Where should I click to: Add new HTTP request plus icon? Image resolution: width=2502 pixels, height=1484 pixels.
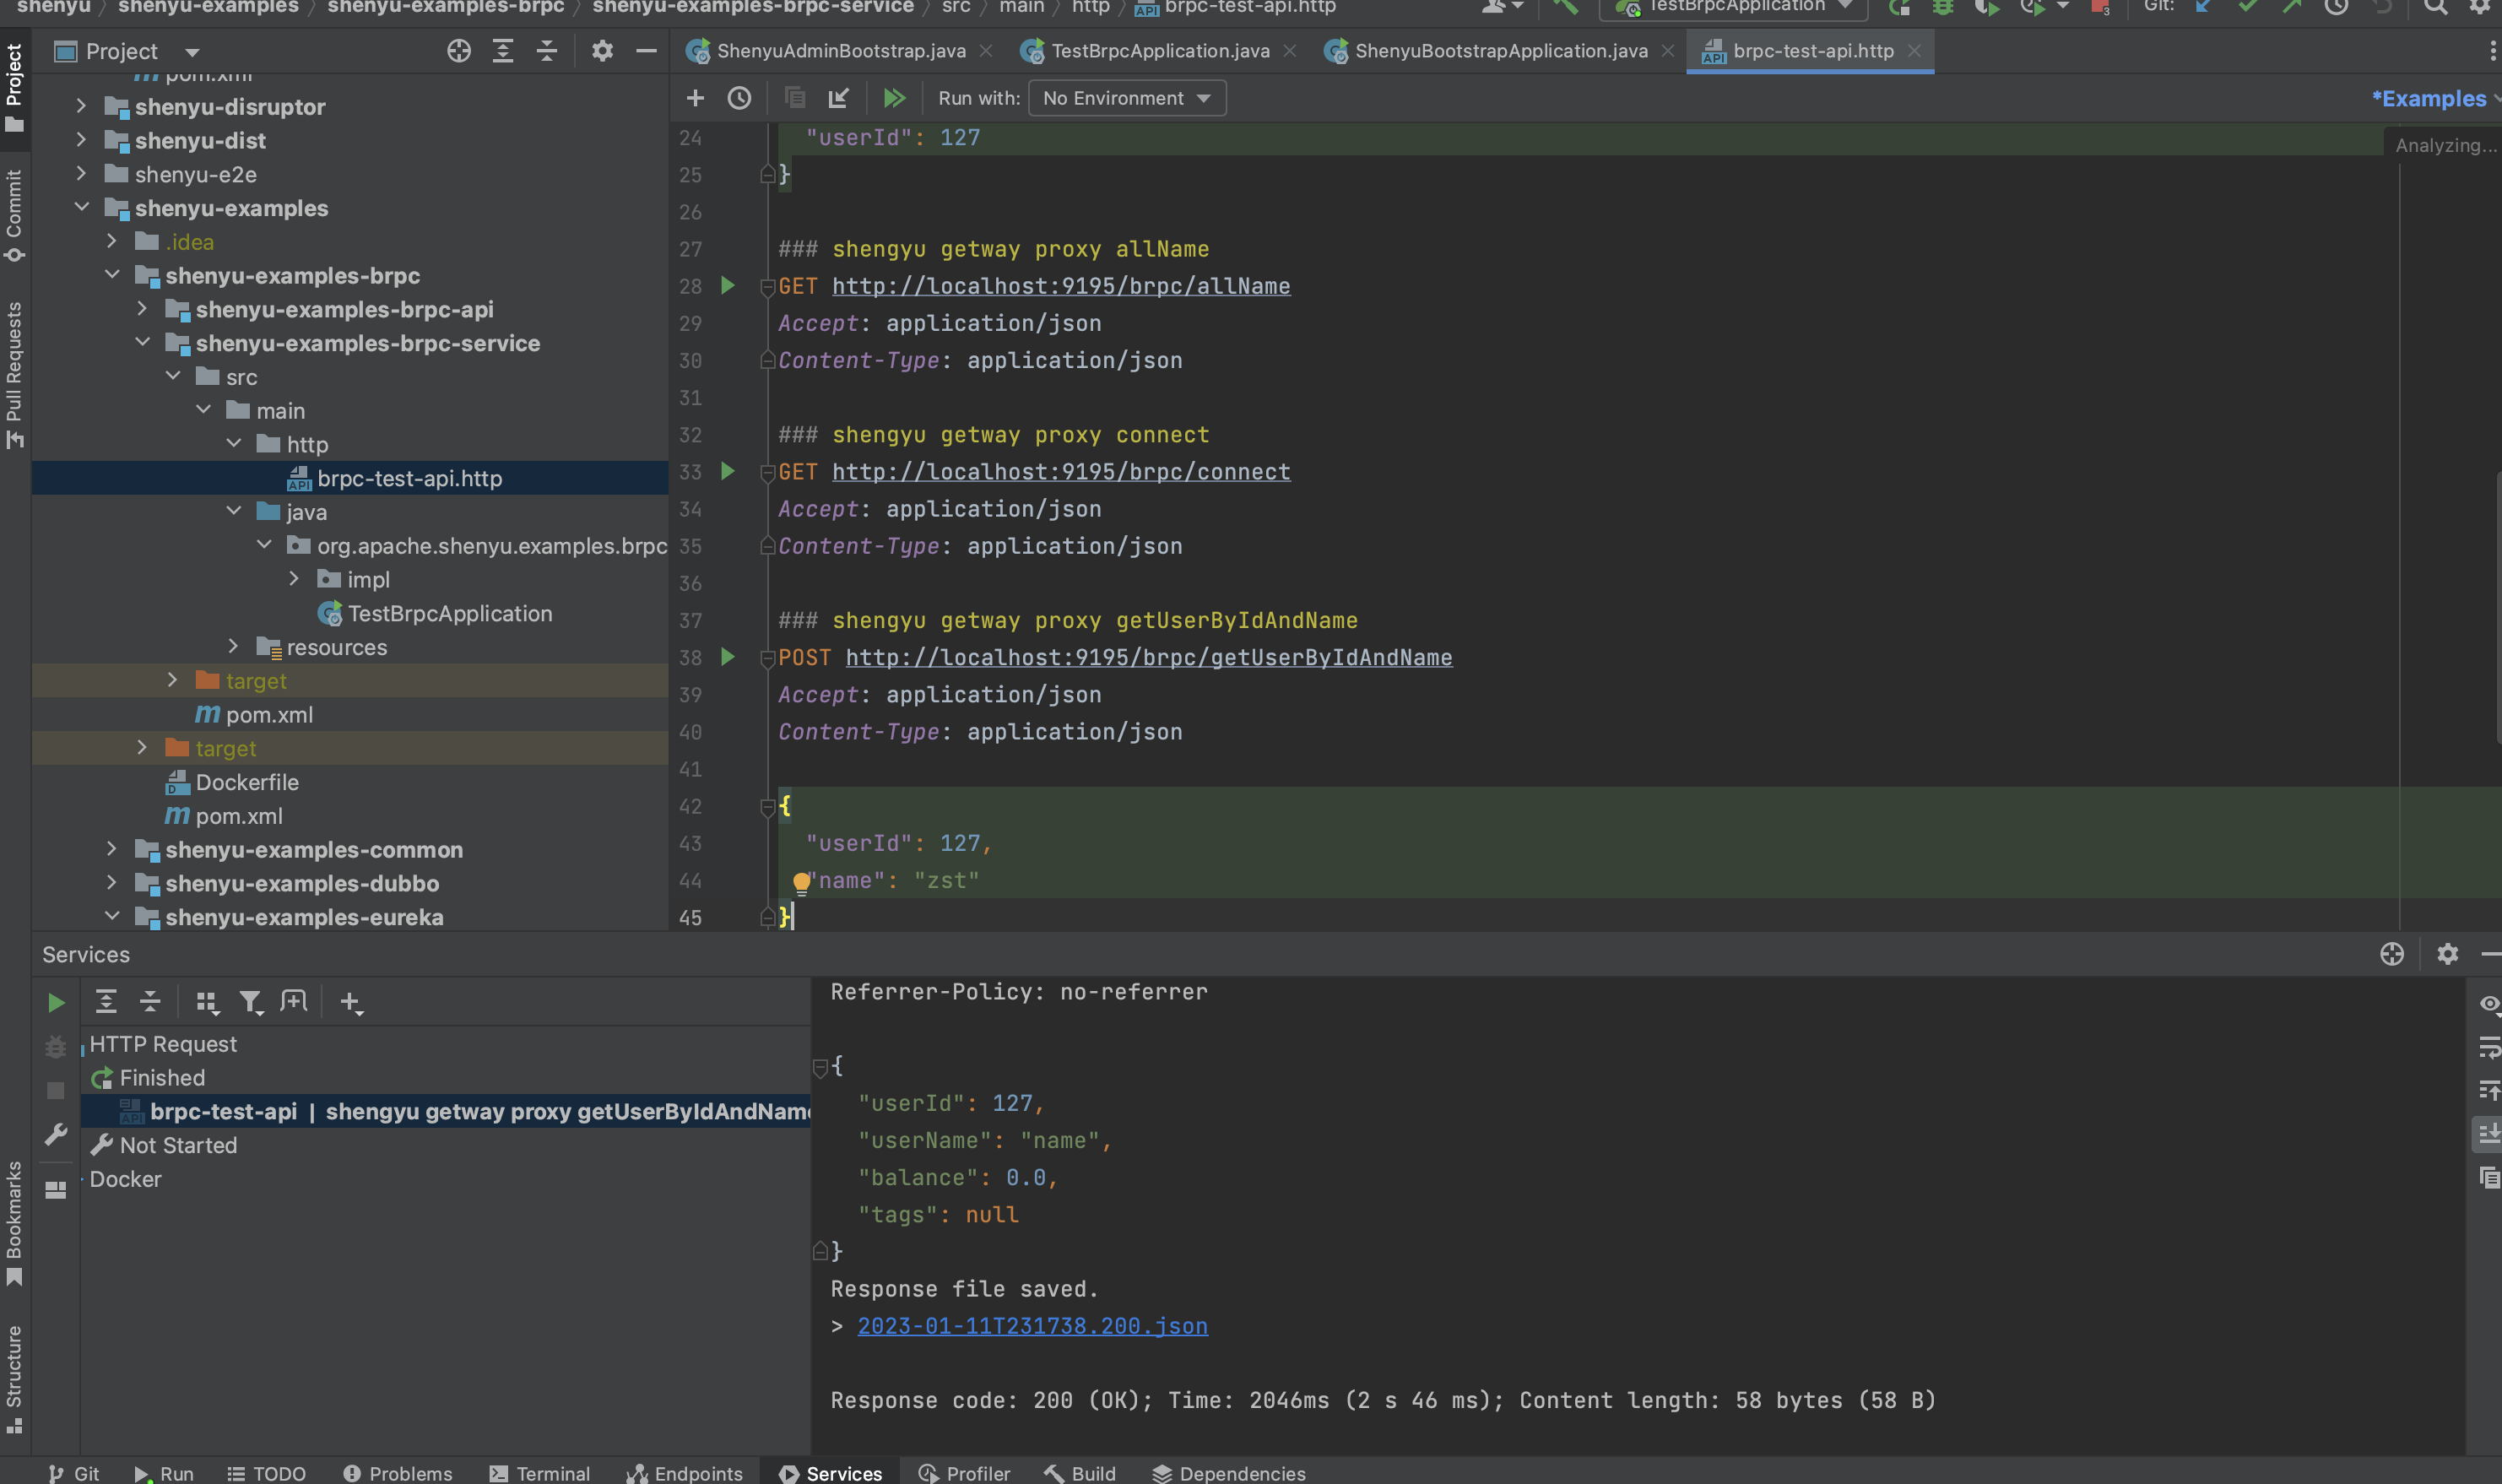pyautogui.click(x=695, y=98)
